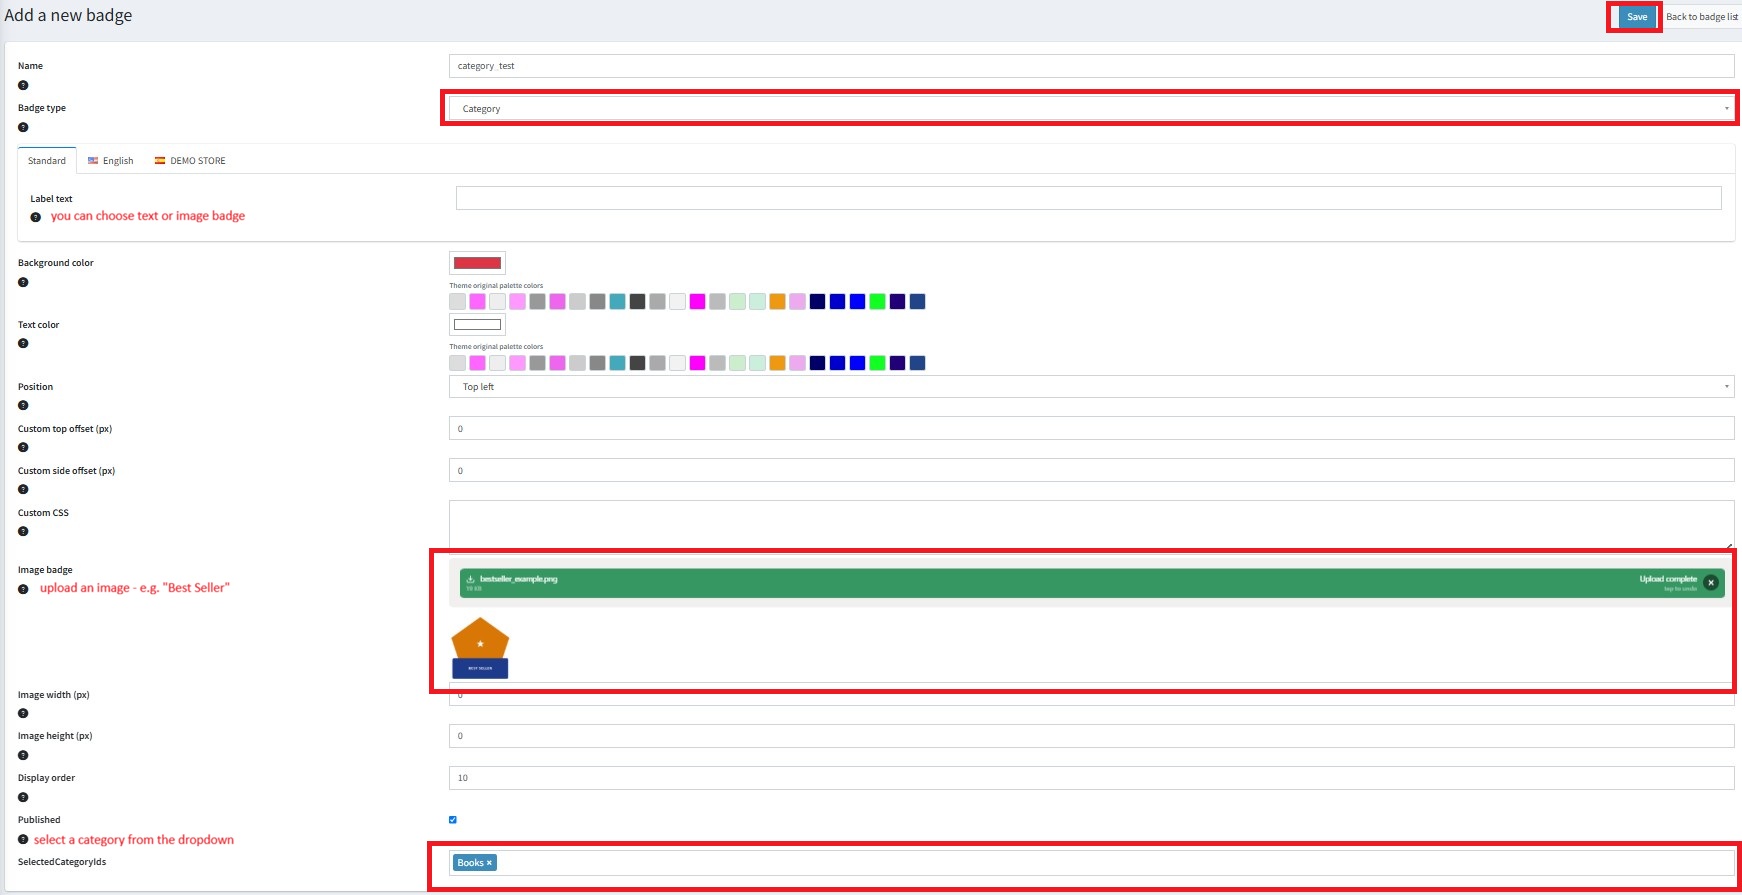Save the new badge

[1637, 17]
